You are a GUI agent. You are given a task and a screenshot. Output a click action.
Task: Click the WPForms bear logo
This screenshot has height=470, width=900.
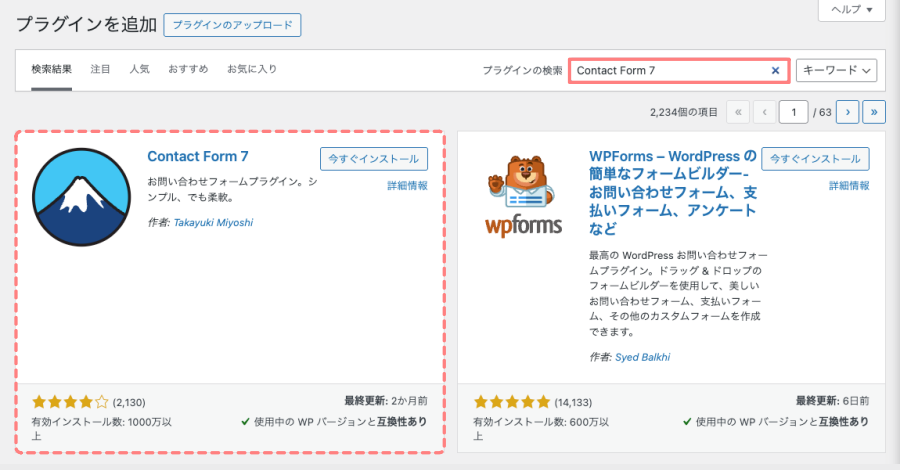[523, 197]
